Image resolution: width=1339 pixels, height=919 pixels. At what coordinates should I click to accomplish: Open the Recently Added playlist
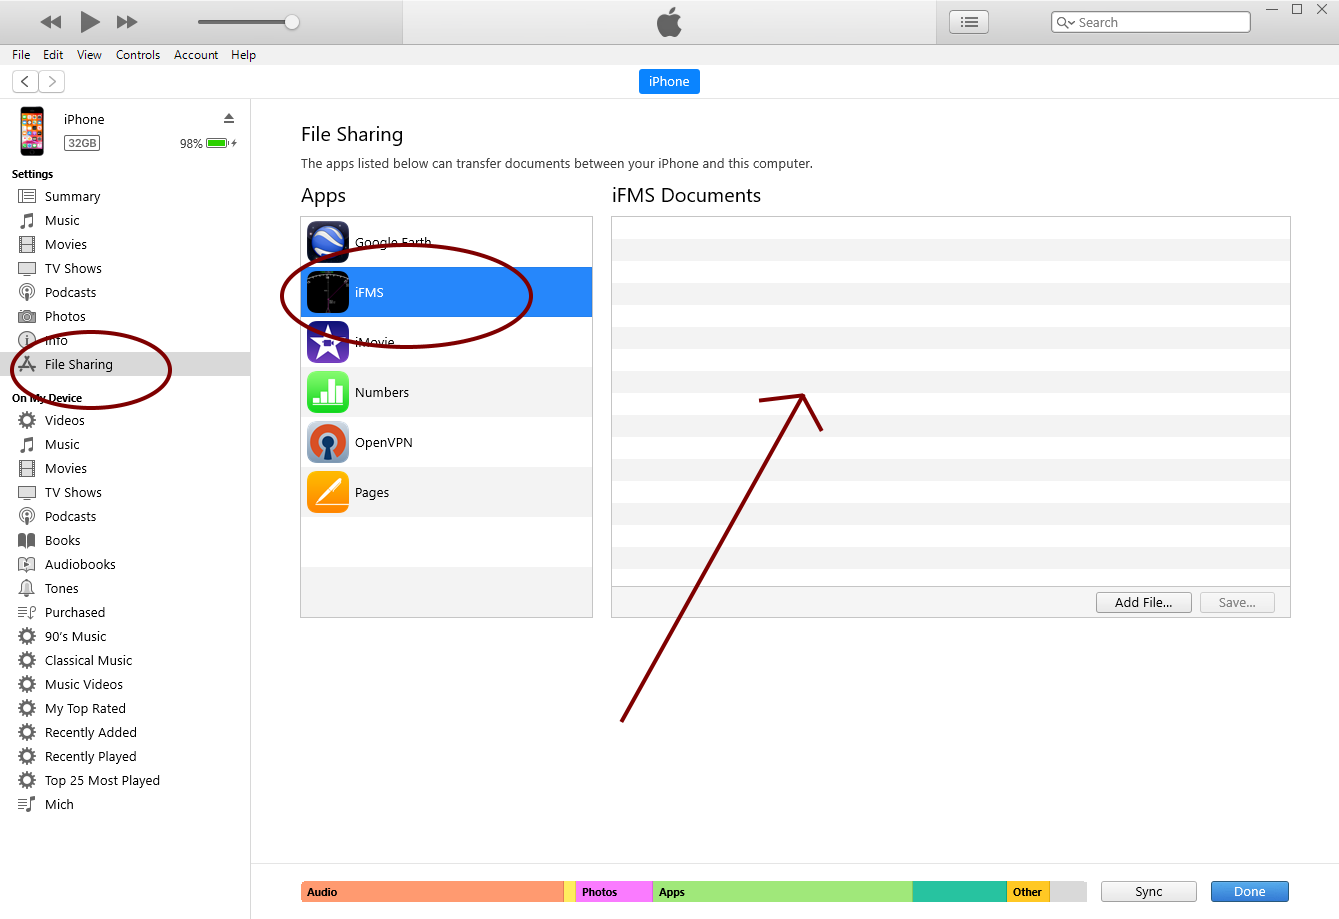coord(90,732)
